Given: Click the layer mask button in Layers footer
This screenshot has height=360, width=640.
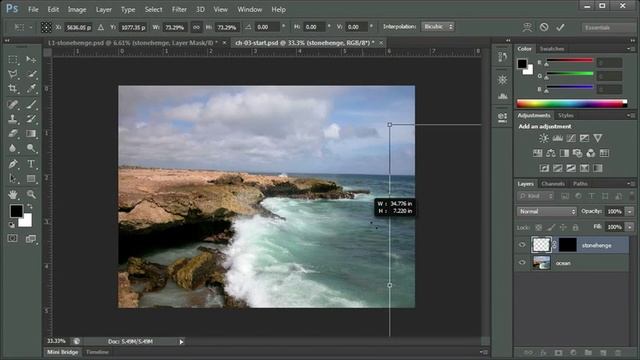Looking at the screenshot, I should coord(558,353).
